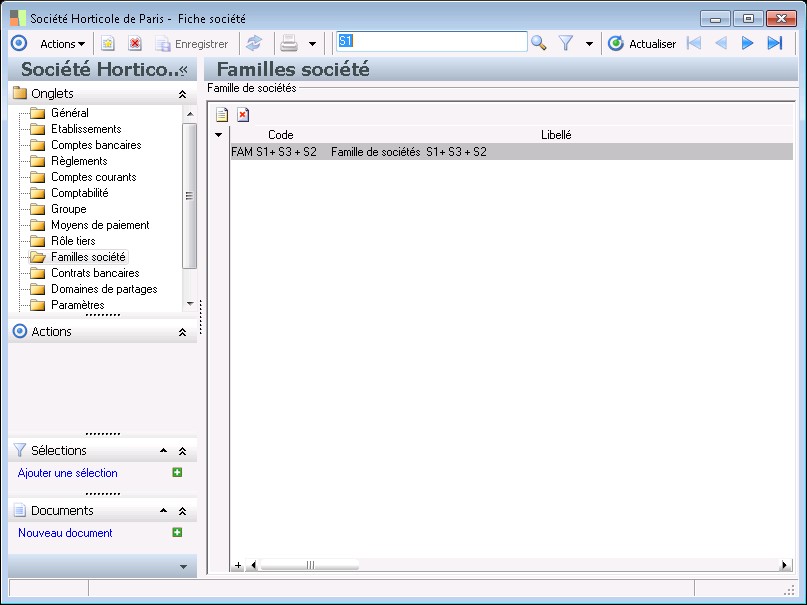Open the Actions dropdown menu
This screenshot has height=605, width=807.
tap(62, 43)
